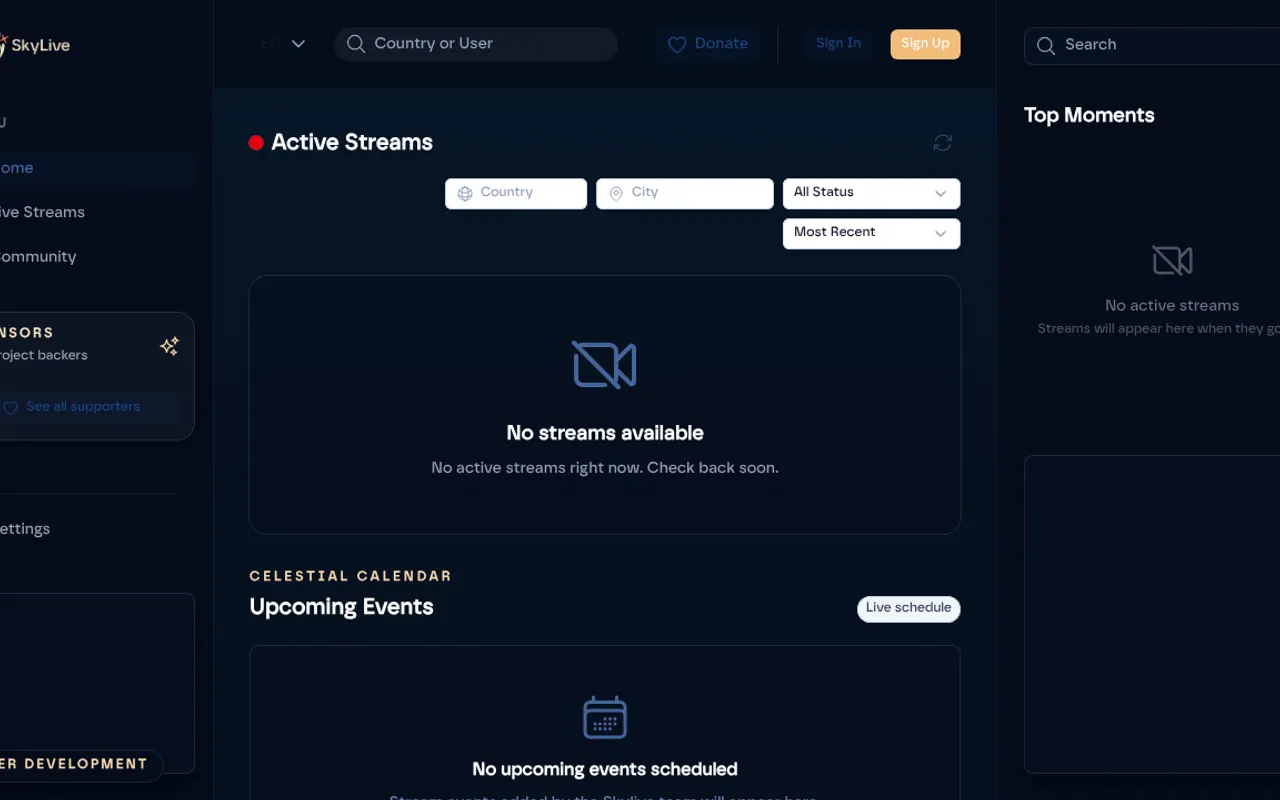Click the magnifier icon in the right Search box
This screenshot has height=800, width=1280.
pos(1046,46)
